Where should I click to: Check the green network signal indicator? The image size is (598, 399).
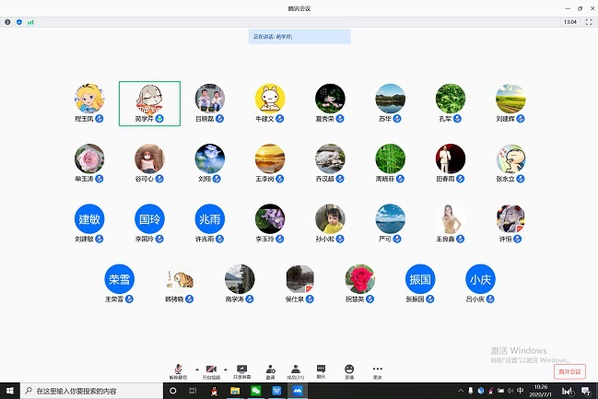[x=31, y=22]
